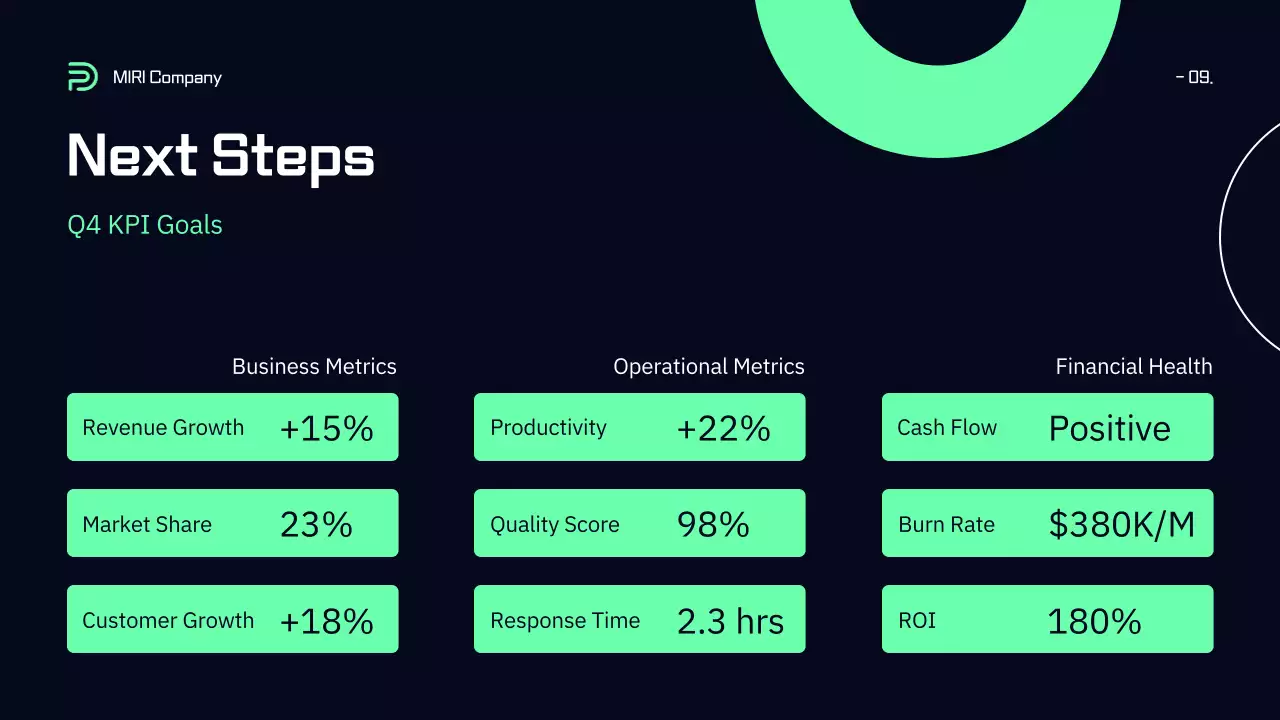Select the ROI 180% card

(1047, 619)
